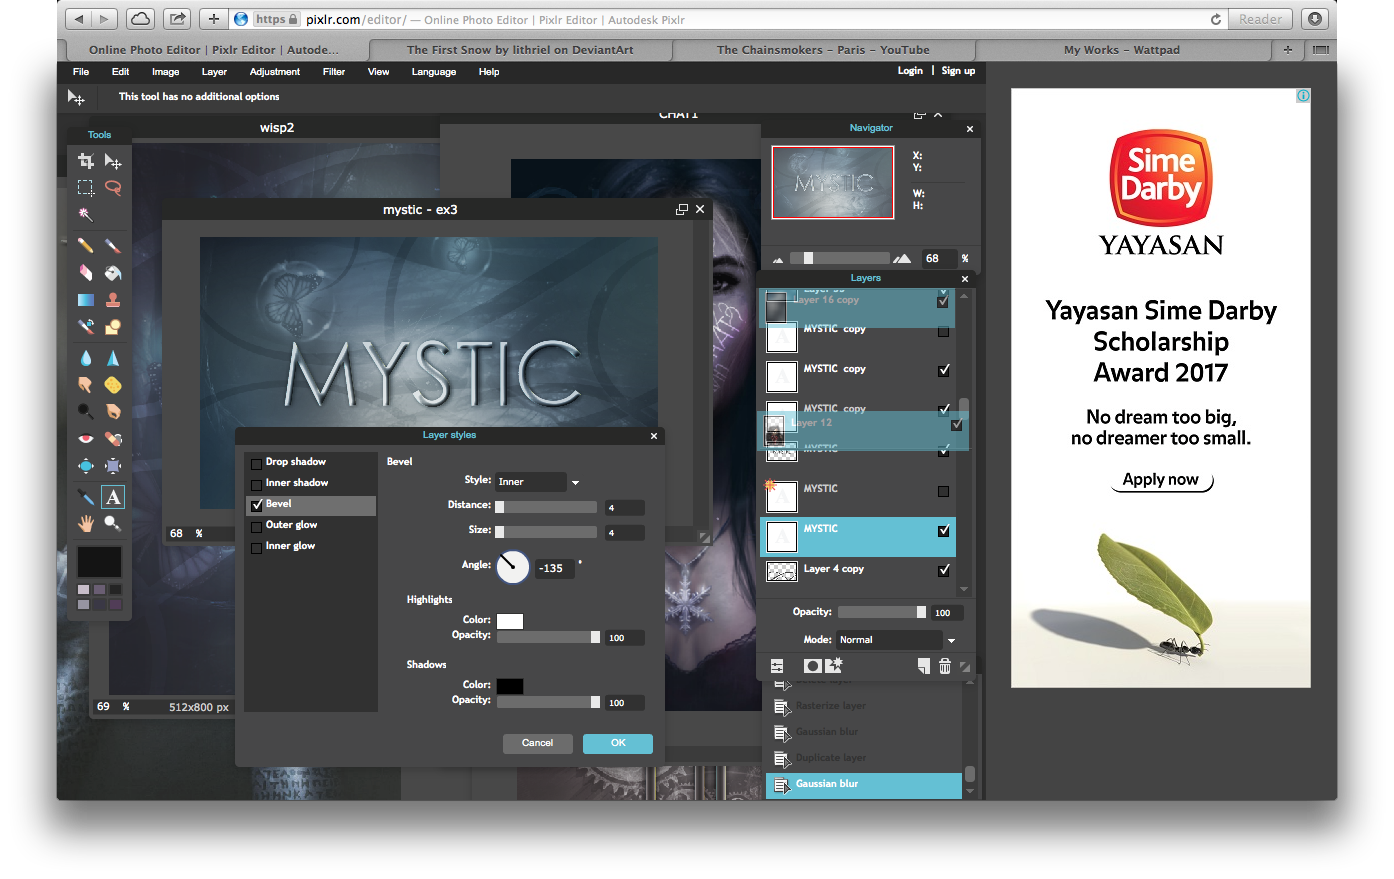Choose the Sharpen tool
Image resolution: width=1394 pixels, height=879 pixels.
[113, 358]
